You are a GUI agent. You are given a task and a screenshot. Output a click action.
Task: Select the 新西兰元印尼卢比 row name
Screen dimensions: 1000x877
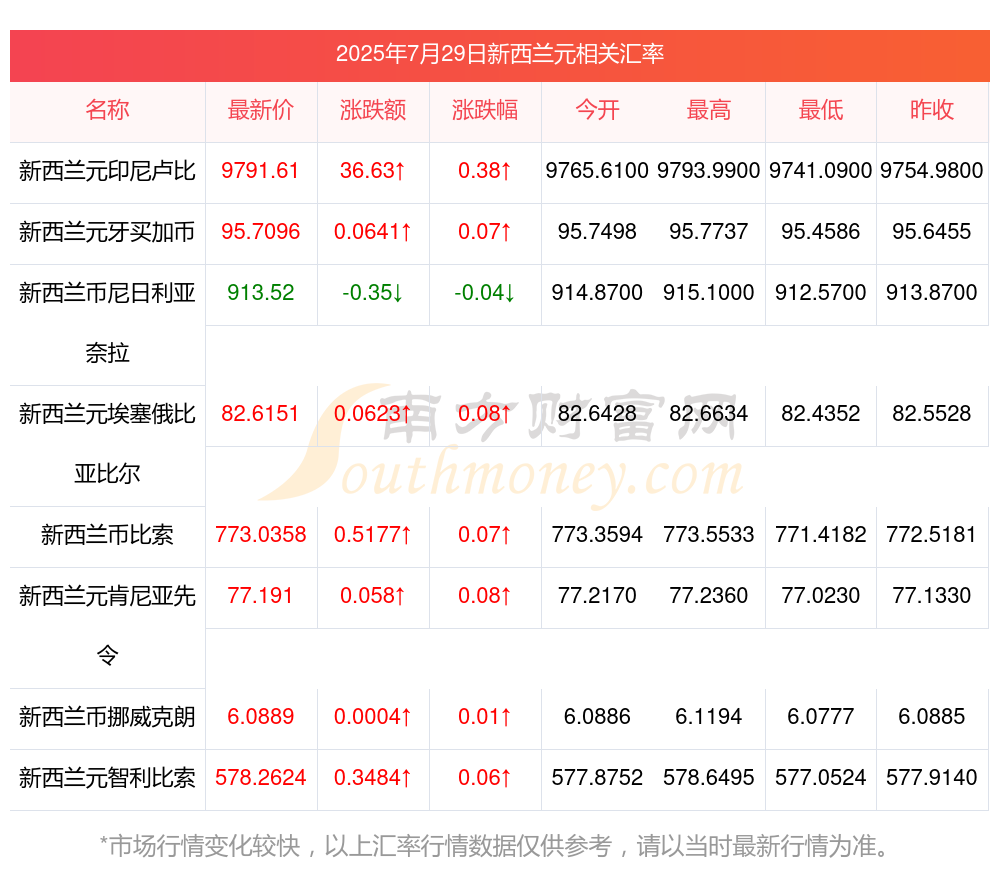107,171
